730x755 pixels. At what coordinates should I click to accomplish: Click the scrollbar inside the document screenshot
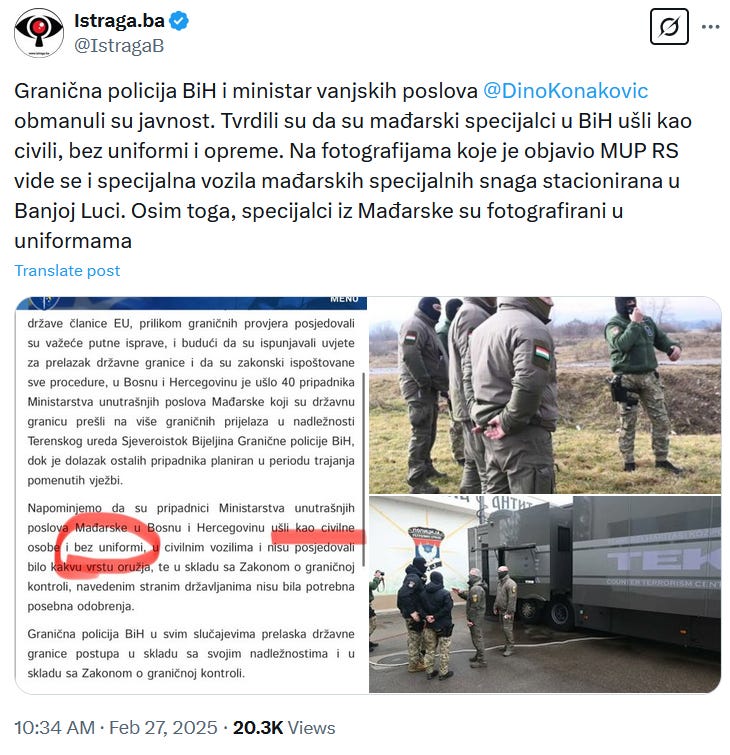pos(363,469)
